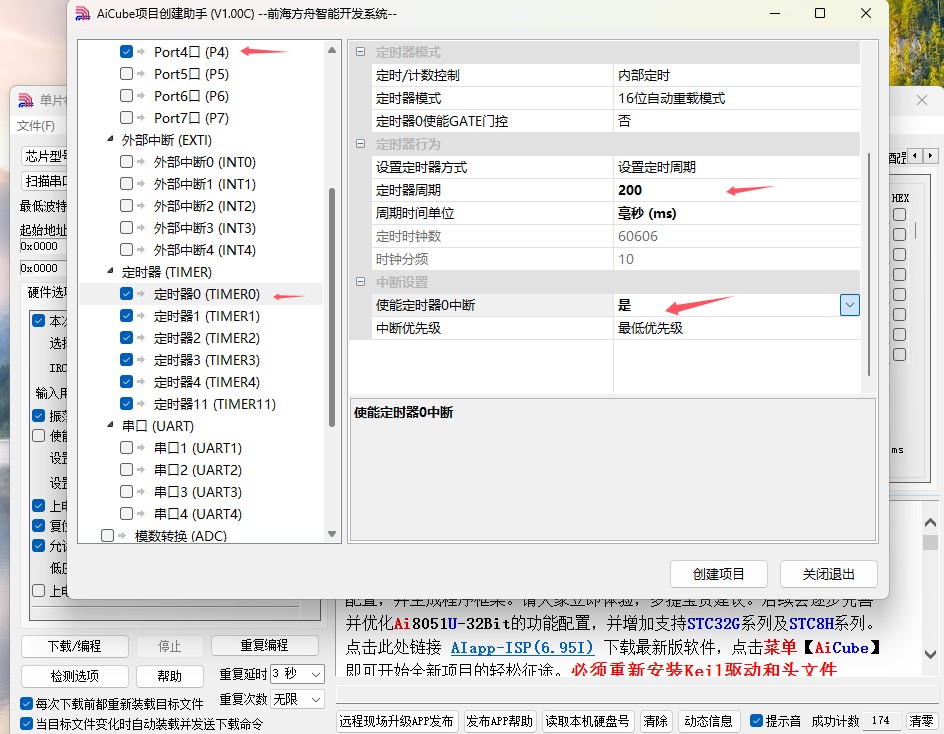Click the 清零 button
944x734 pixels.
(x=921, y=721)
